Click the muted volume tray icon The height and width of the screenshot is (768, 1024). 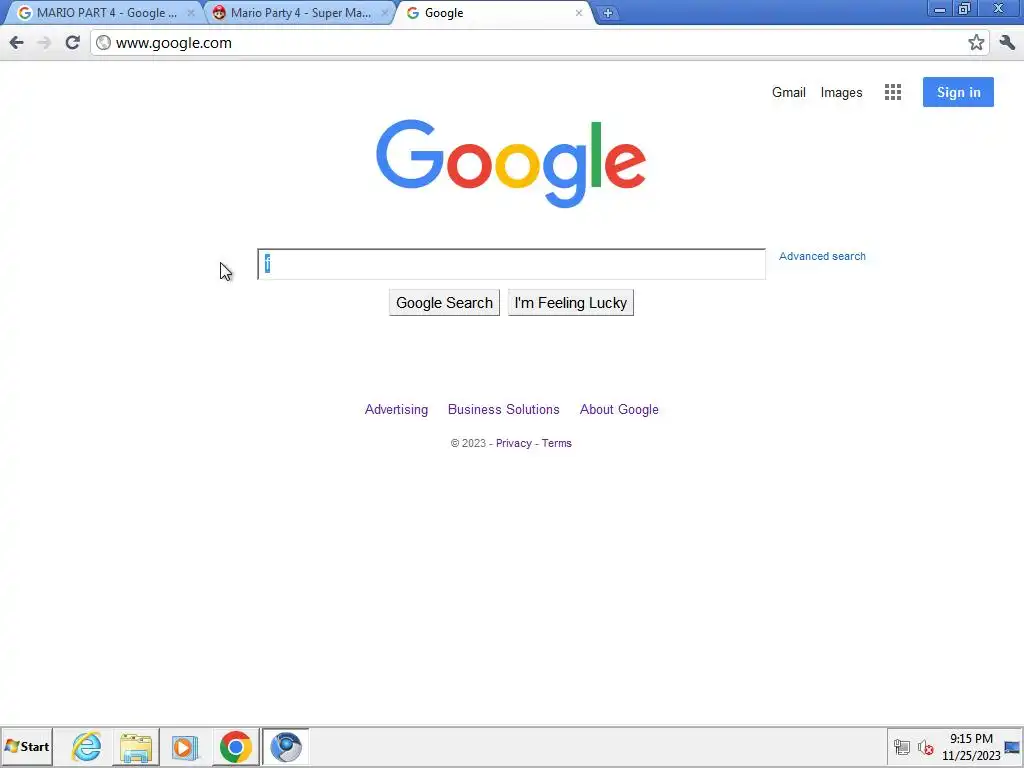925,747
